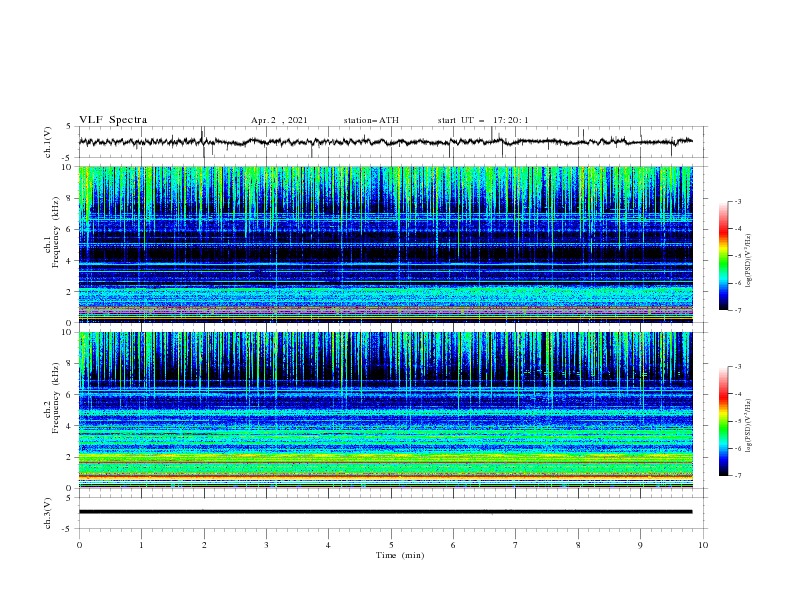Image resolution: width=792 pixels, height=612 pixels.
Task: Click the ch.1 waveform trace panel
Action: 392,142
